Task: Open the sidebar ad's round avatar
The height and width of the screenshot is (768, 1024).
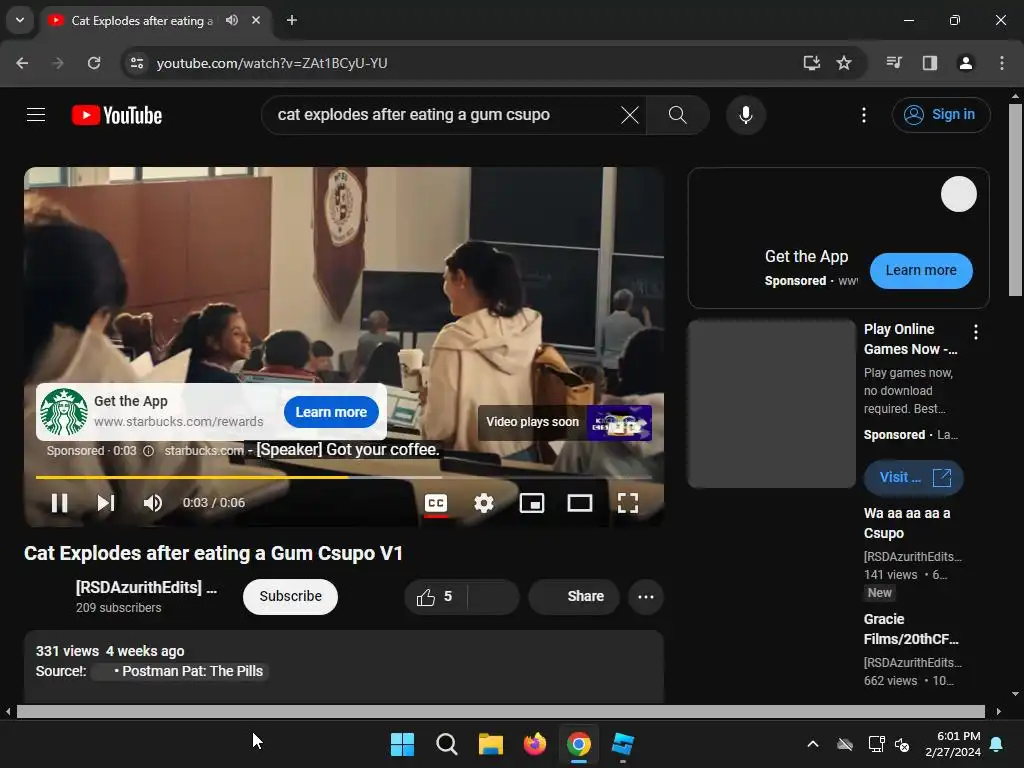Action: pos(958,194)
